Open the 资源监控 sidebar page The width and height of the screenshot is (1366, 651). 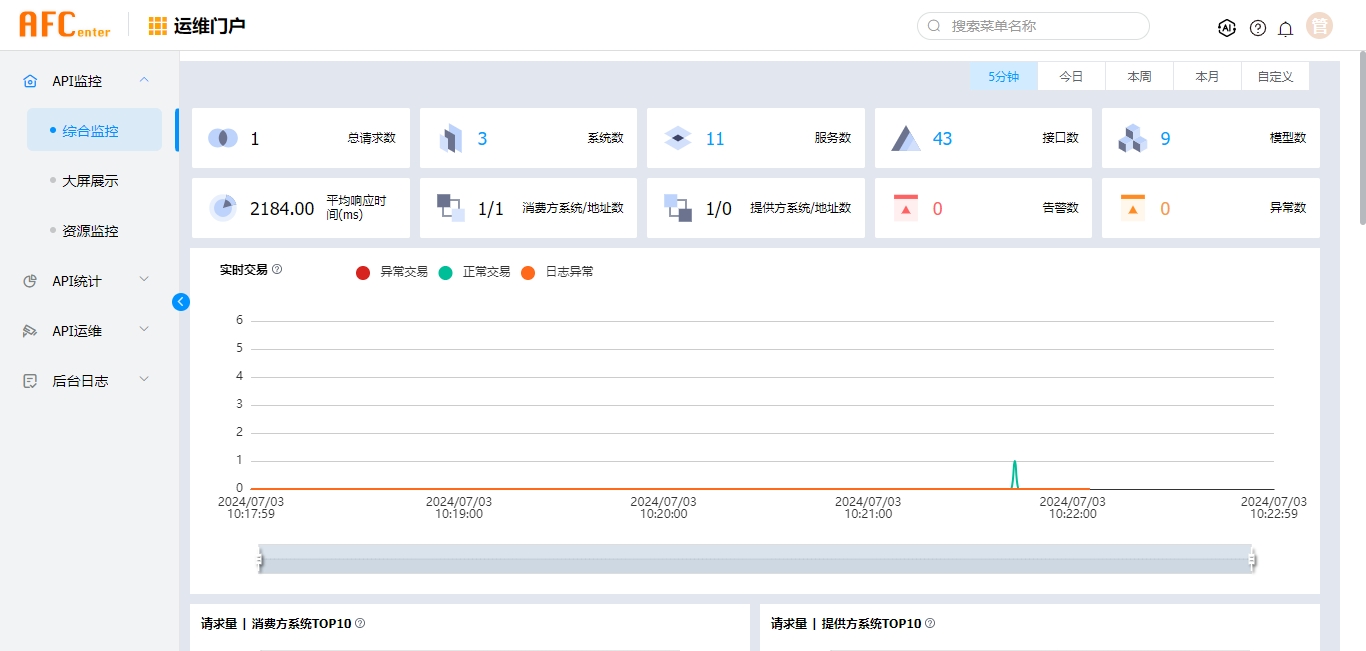[x=90, y=231]
